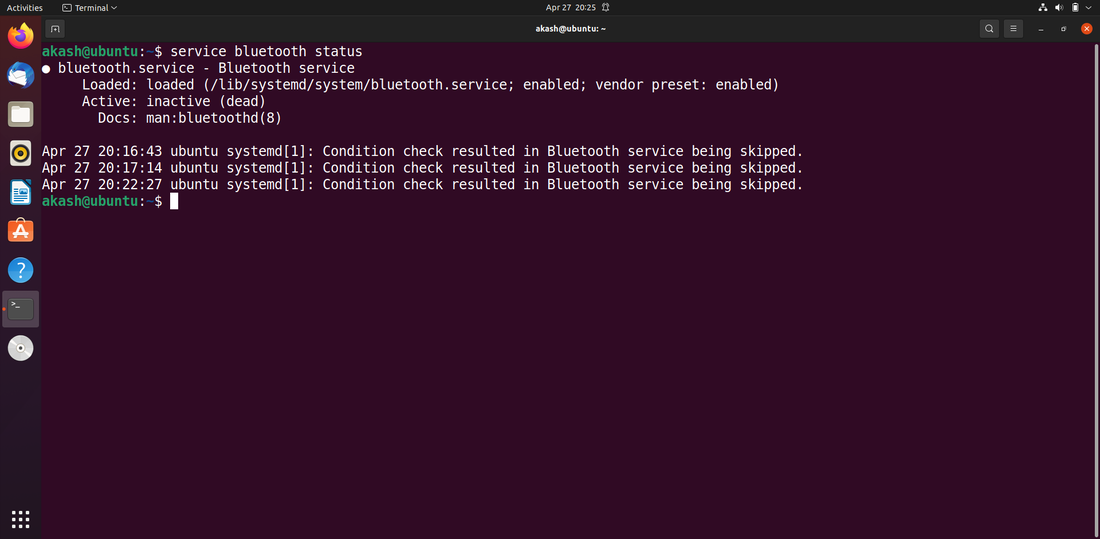
Task: Click the terminal search icon
Action: click(x=989, y=29)
